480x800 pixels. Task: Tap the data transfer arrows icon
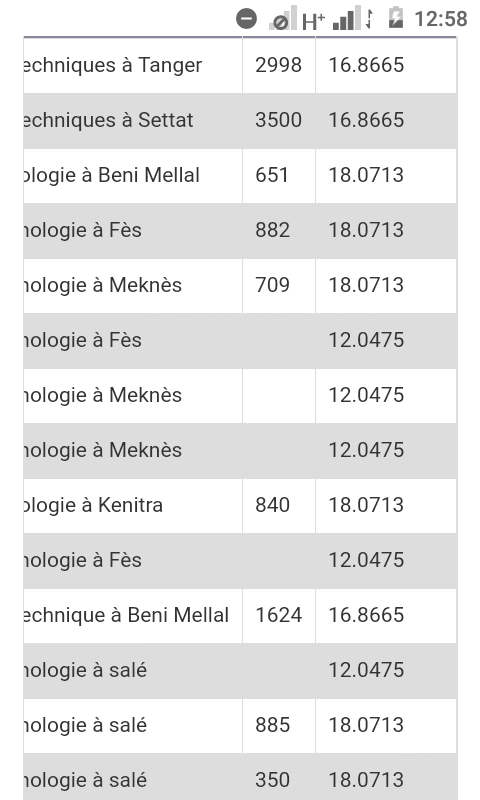point(369,19)
